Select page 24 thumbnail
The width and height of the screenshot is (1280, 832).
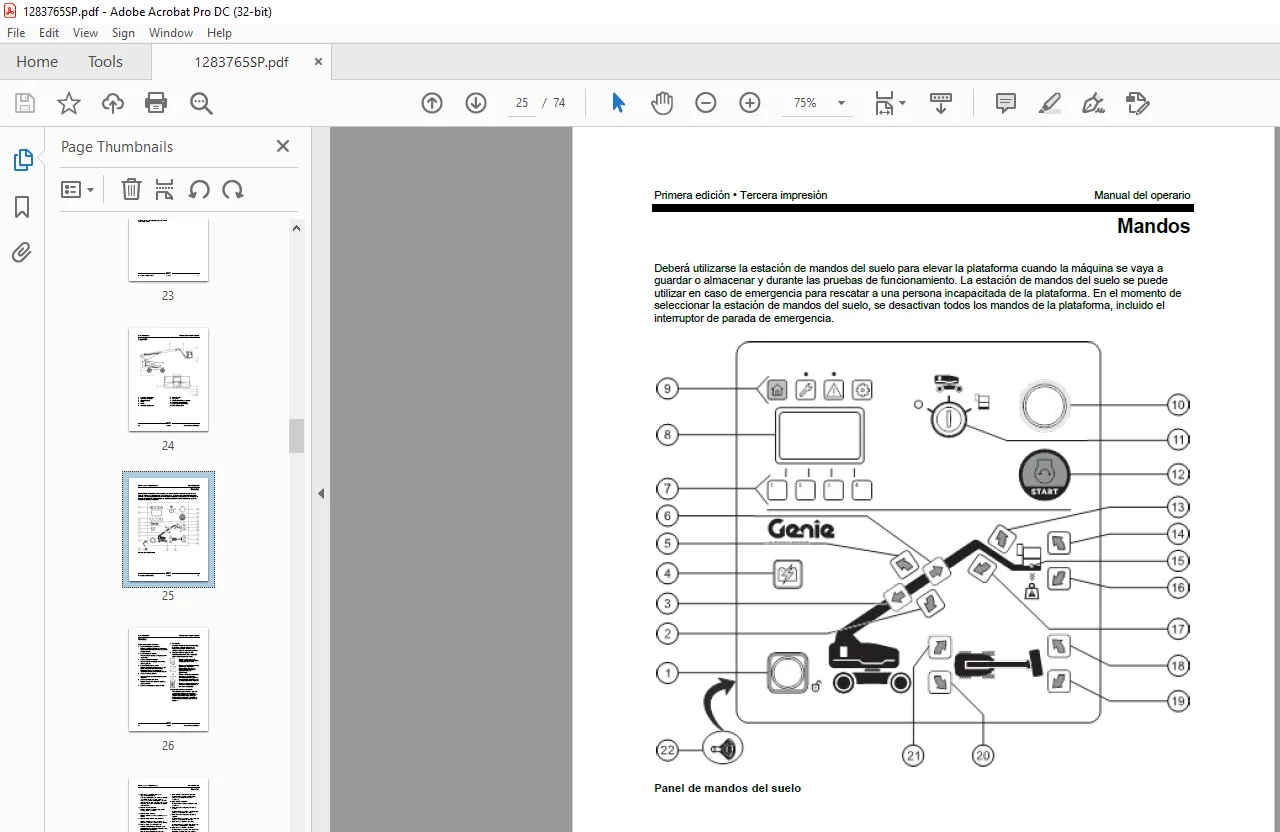168,380
